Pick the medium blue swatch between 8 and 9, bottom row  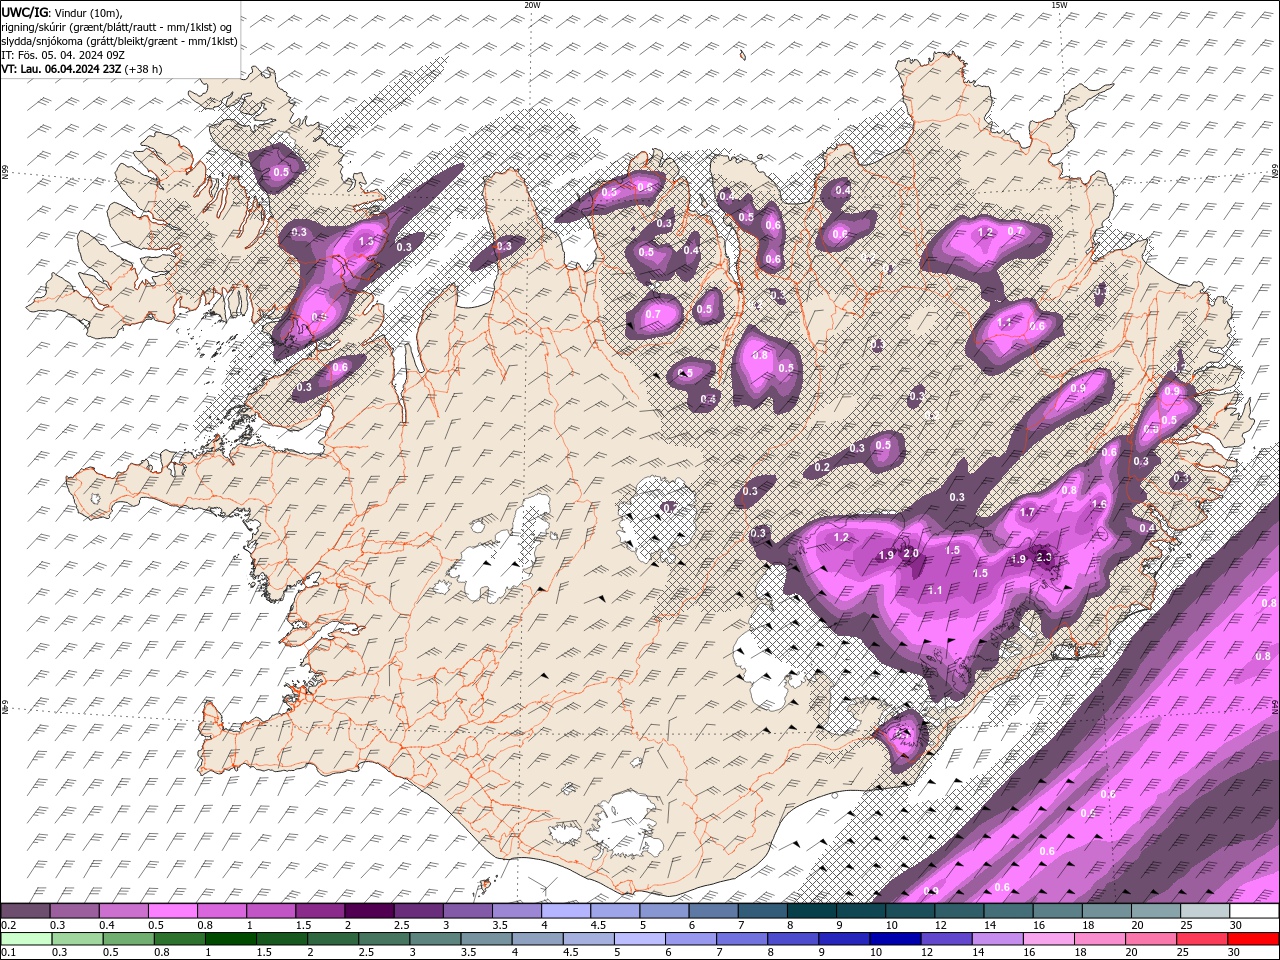pyautogui.click(x=793, y=938)
